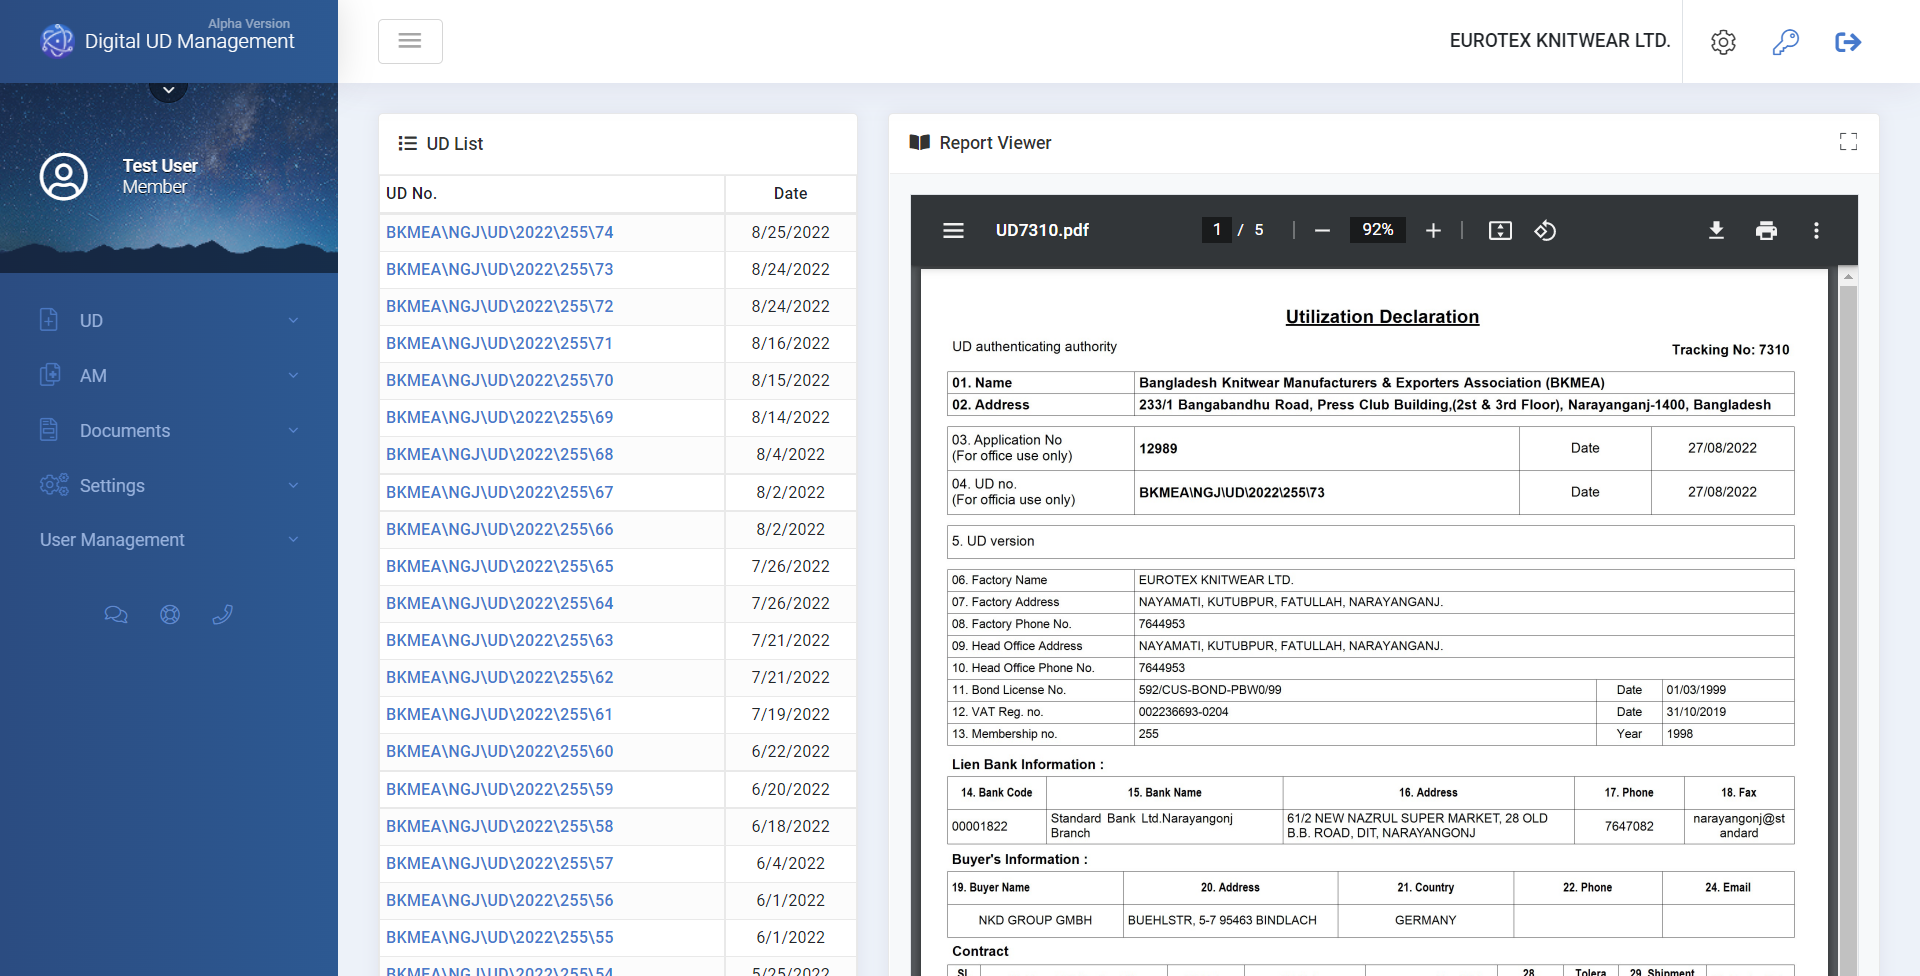The image size is (1920, 976).
Task: Open UD BKMEA\NGJ\UD\2022\255\73 link
Action: pos(500,269)
